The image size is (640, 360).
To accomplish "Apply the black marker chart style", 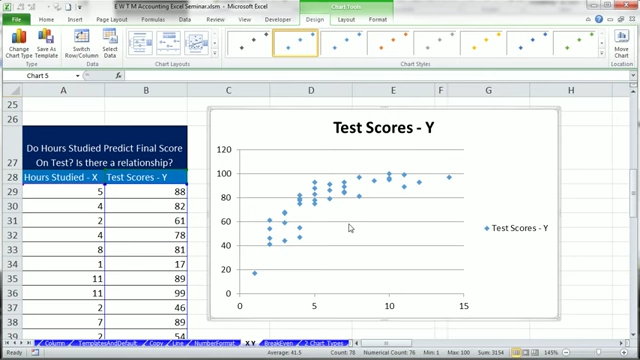I will pos(249,43).
